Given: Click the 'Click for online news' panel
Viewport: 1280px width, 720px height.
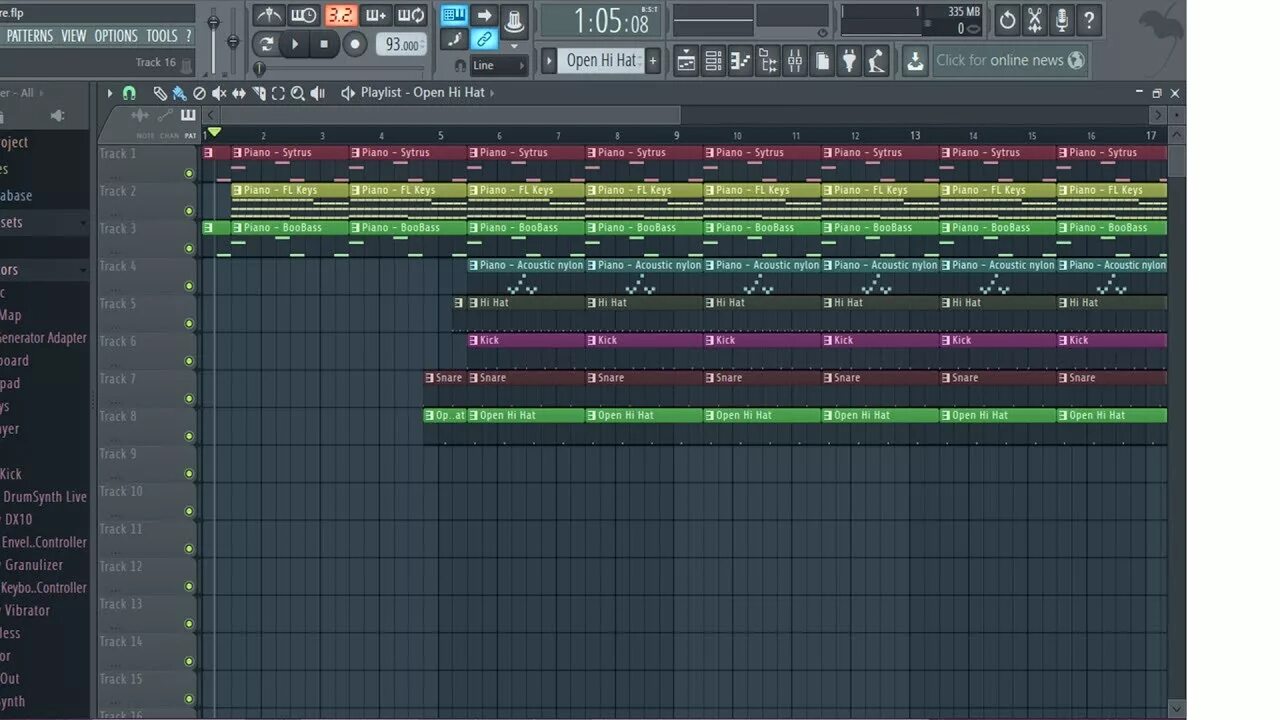Looking at the screenshot, I should (x=1010, y=61).
